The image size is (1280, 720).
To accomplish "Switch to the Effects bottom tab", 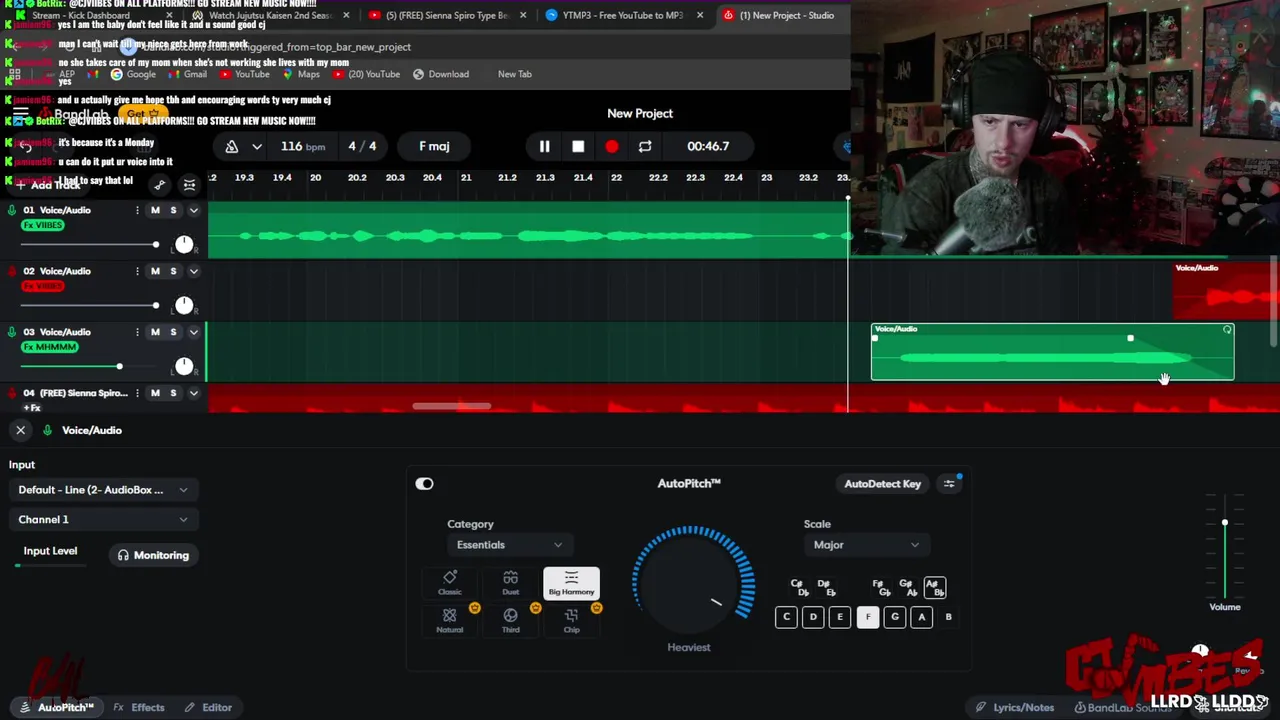I will pyautogui.click(x=139, y=707).
